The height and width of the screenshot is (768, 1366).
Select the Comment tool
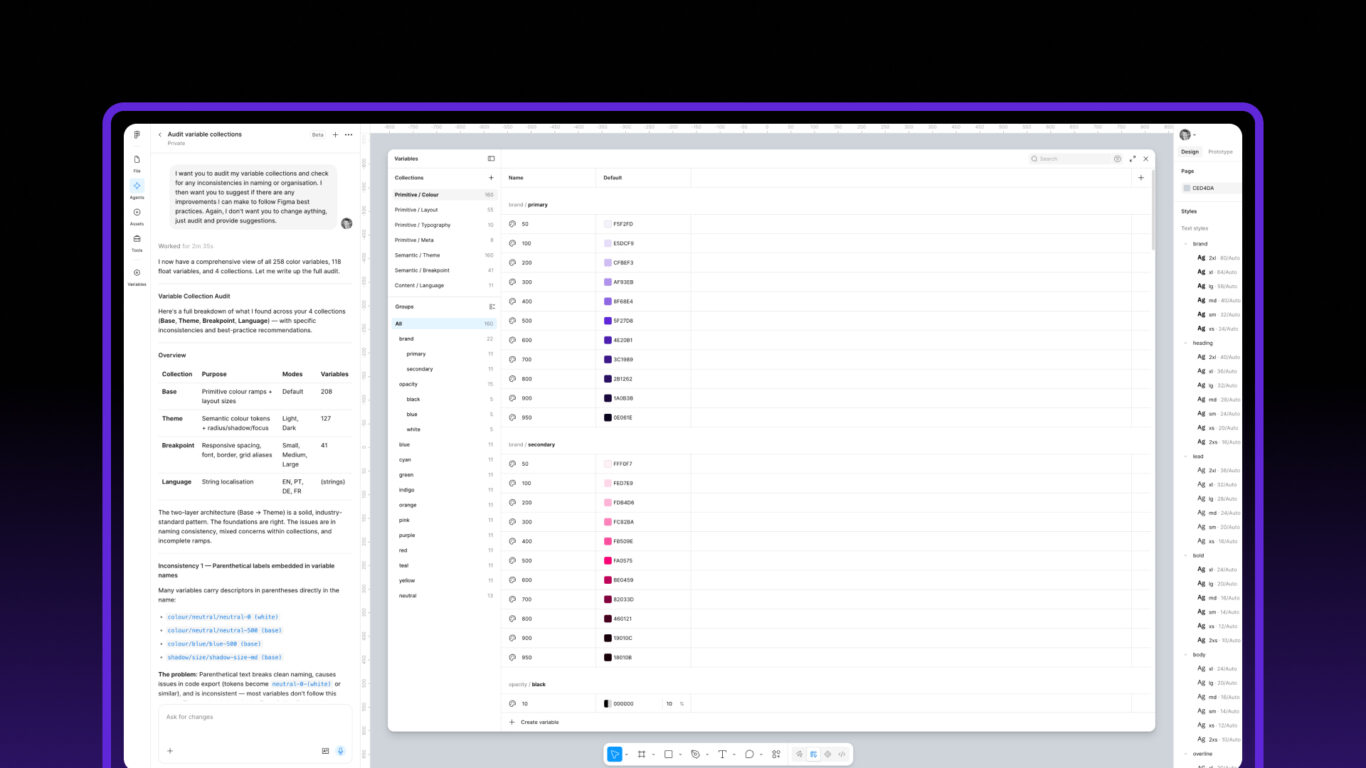click(x=749, y=754)
